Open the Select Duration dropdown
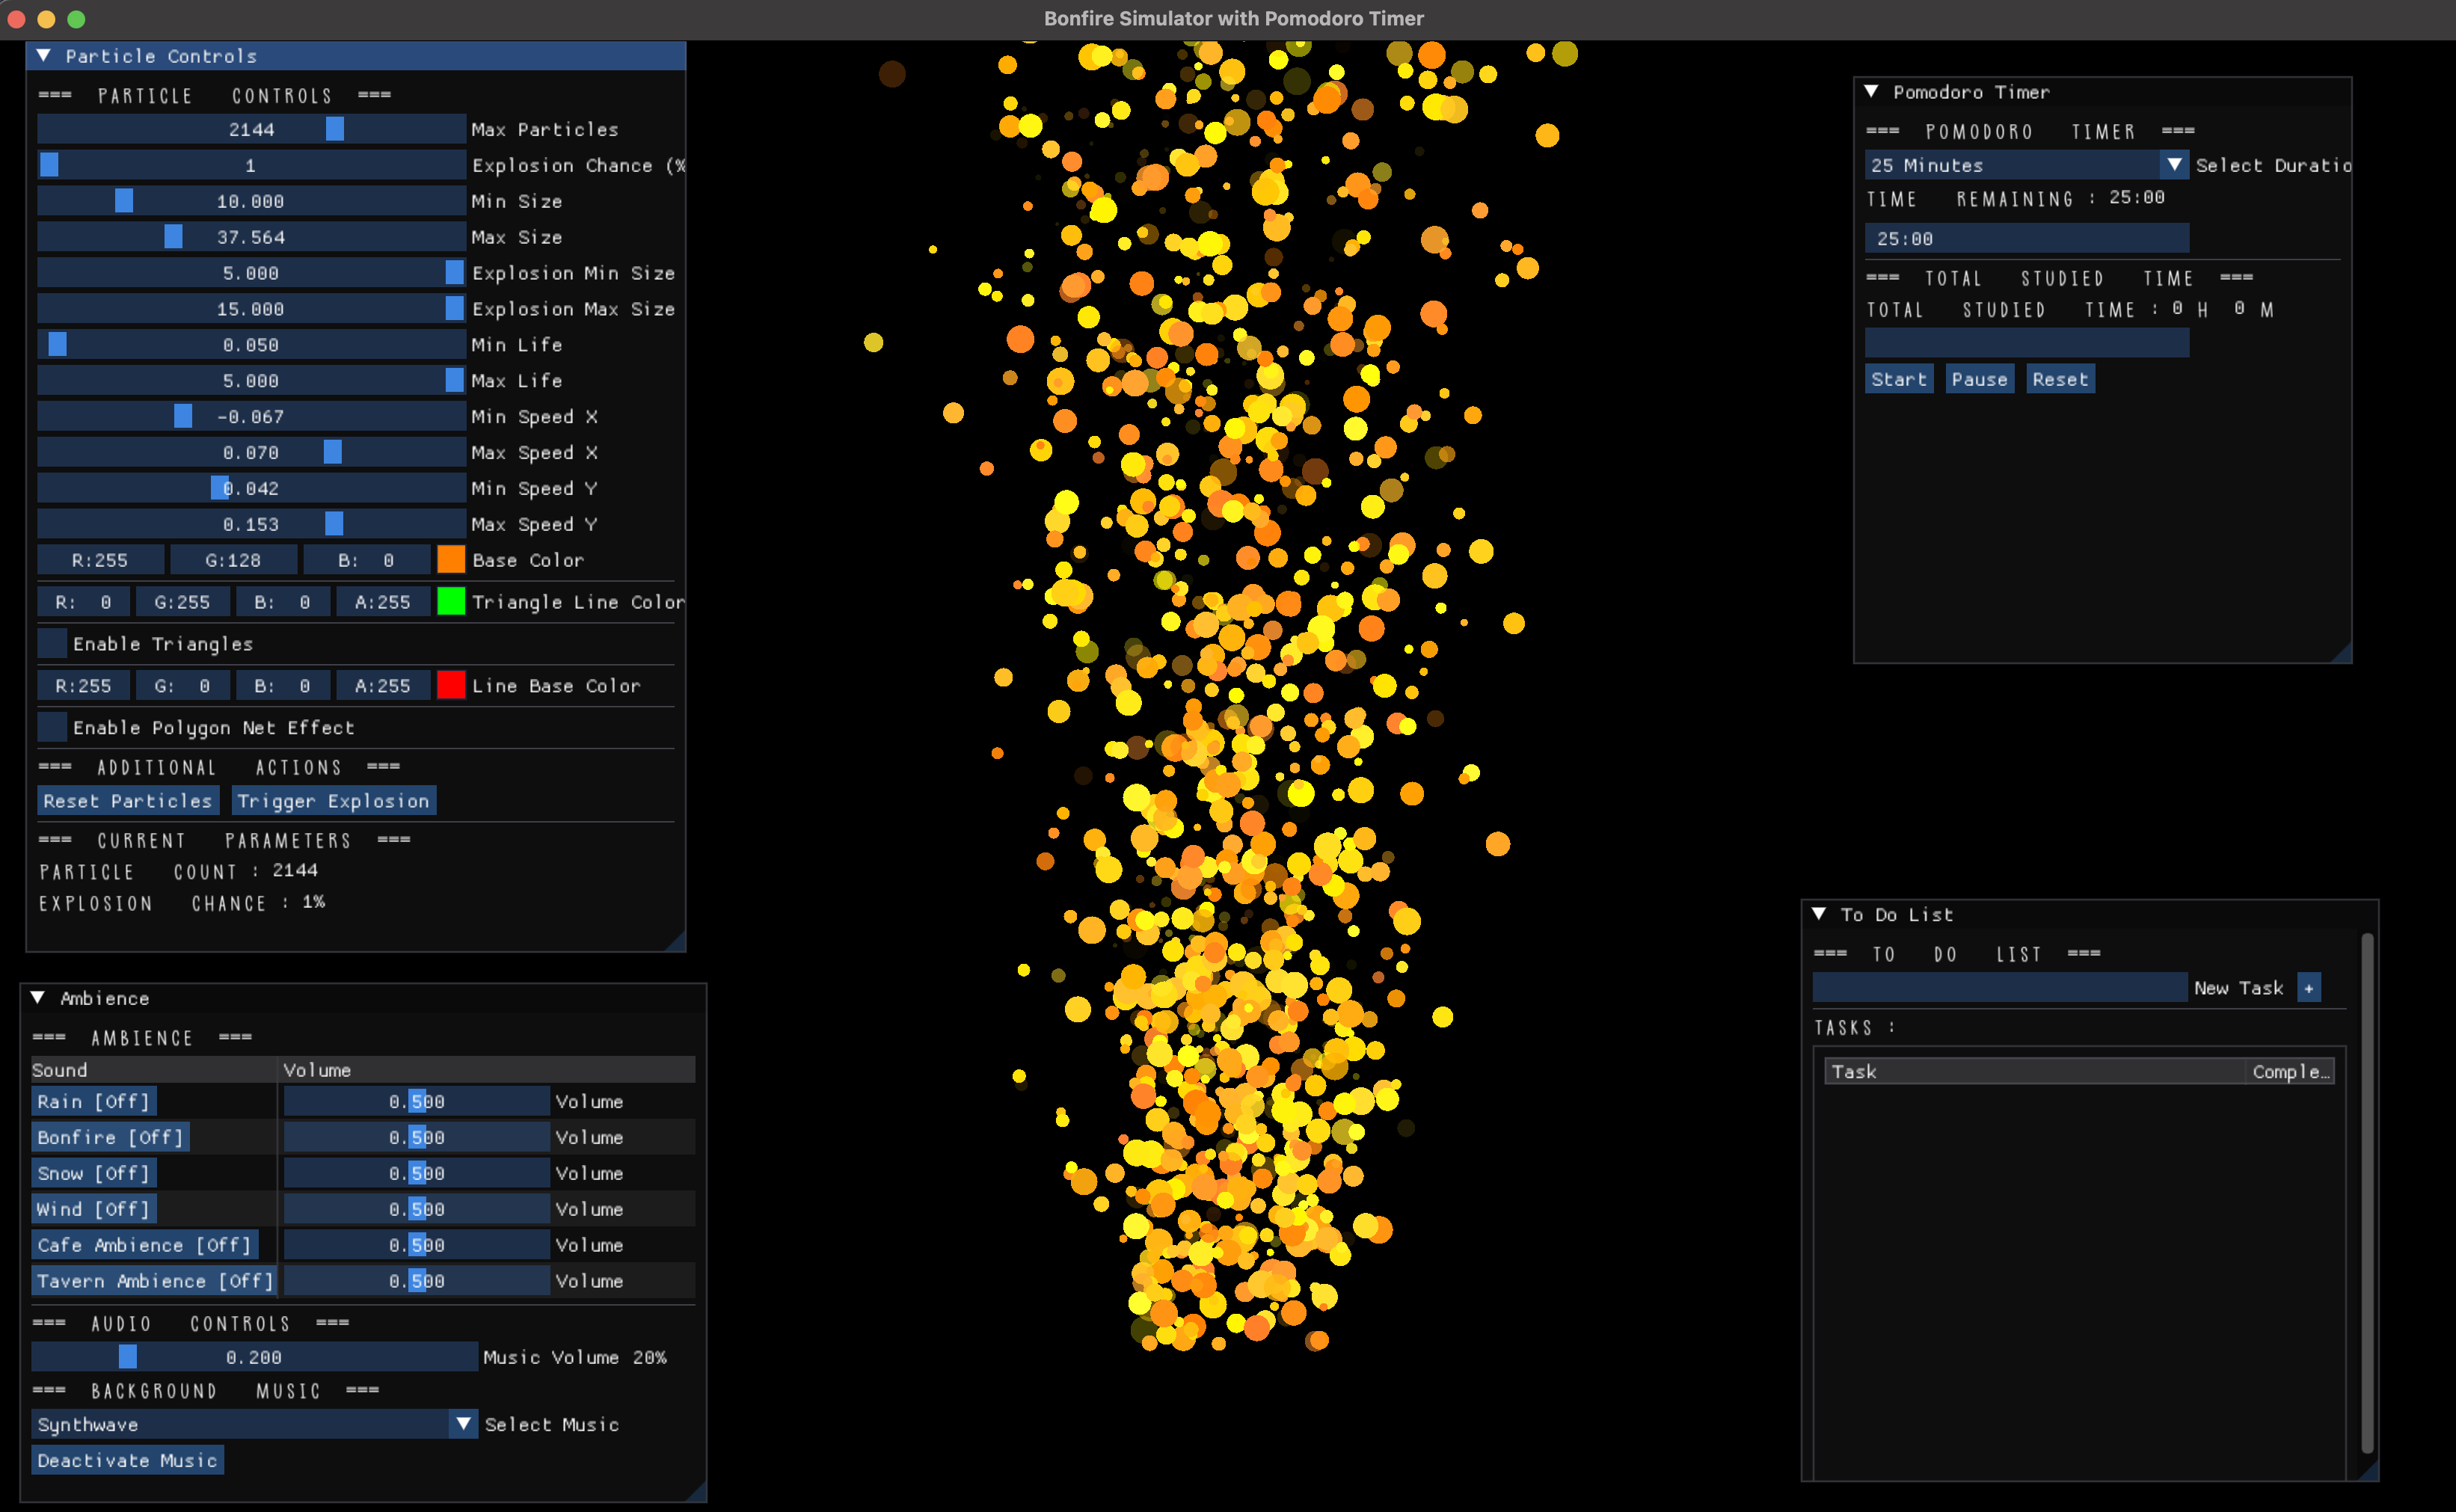 point(2026,165)
